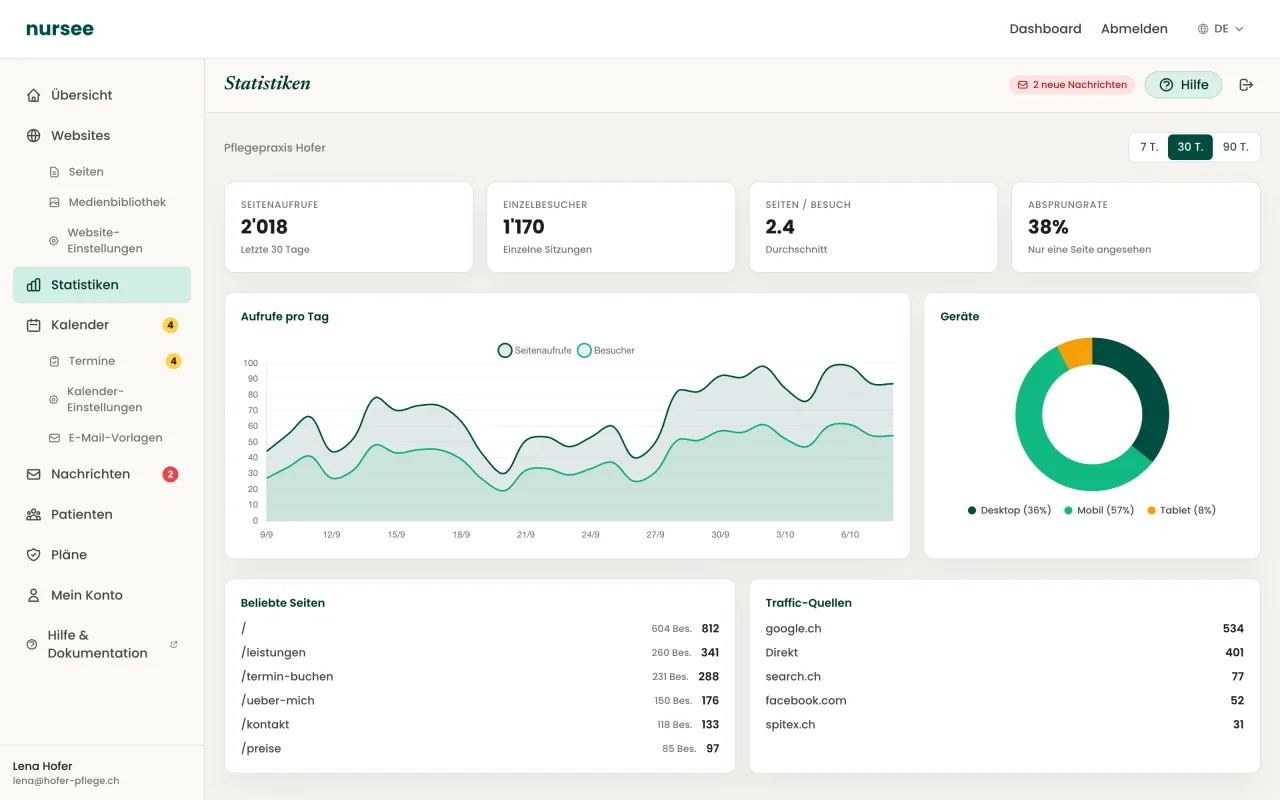The image size is (1280, 800).
Task: Click the nursee logo
Action: (x=60, y=29)
